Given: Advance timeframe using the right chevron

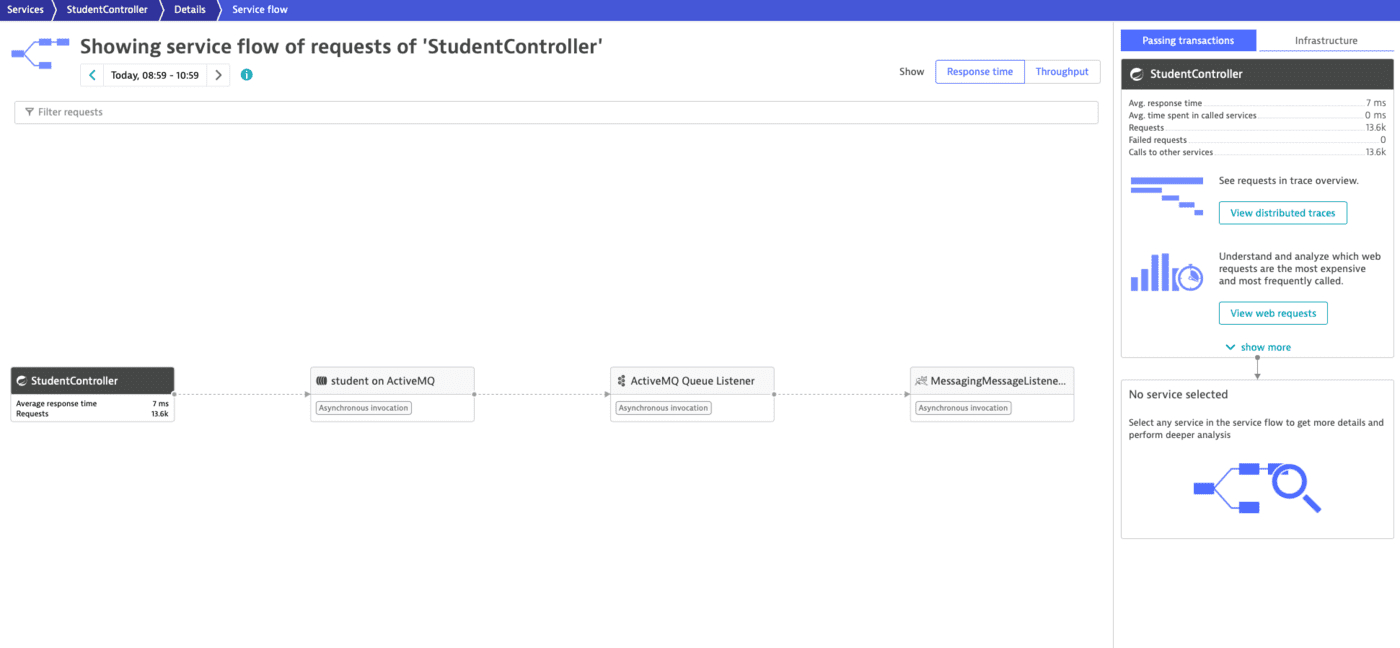Looking at the screenshot, I should [220, 74].
